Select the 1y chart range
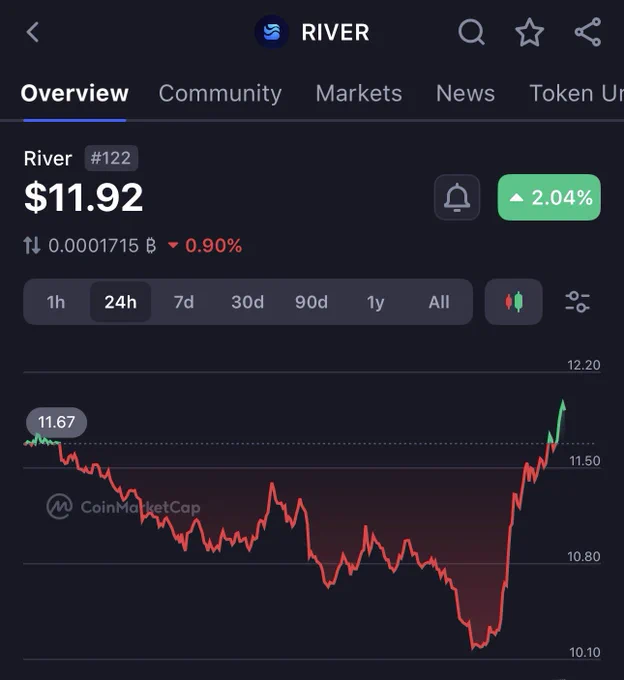Viewport: 624px width, 680px height. tap(376, 302)
